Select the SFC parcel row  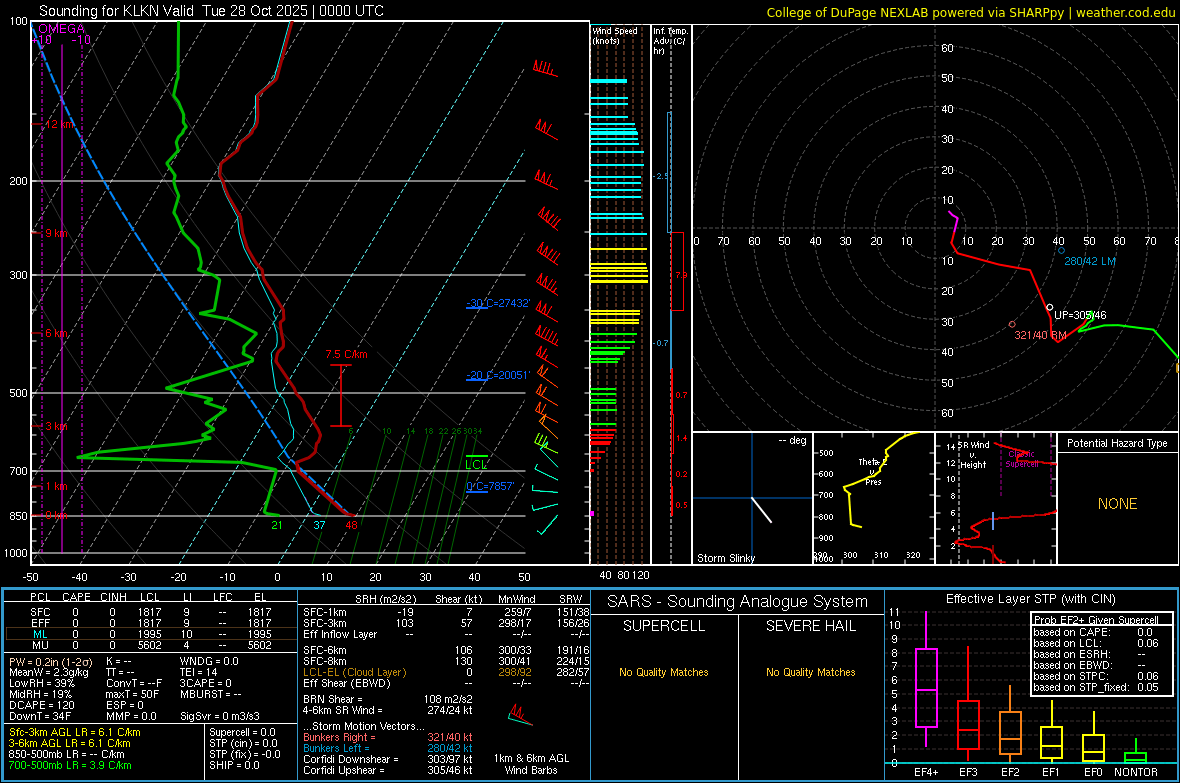pyautogui.click(x=151, y=612)
